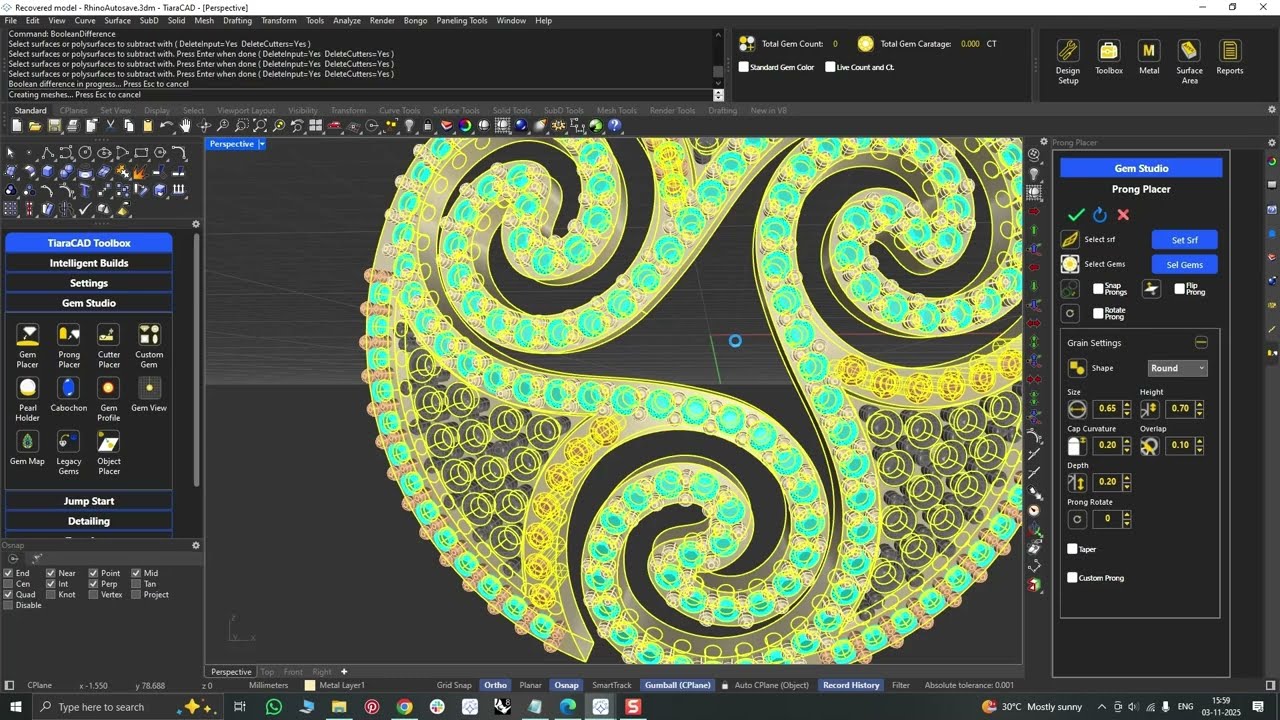This screenshot has width=1280, height=720.
Task: Cancel Prong Placer with red X
Action: [1123, 214]
